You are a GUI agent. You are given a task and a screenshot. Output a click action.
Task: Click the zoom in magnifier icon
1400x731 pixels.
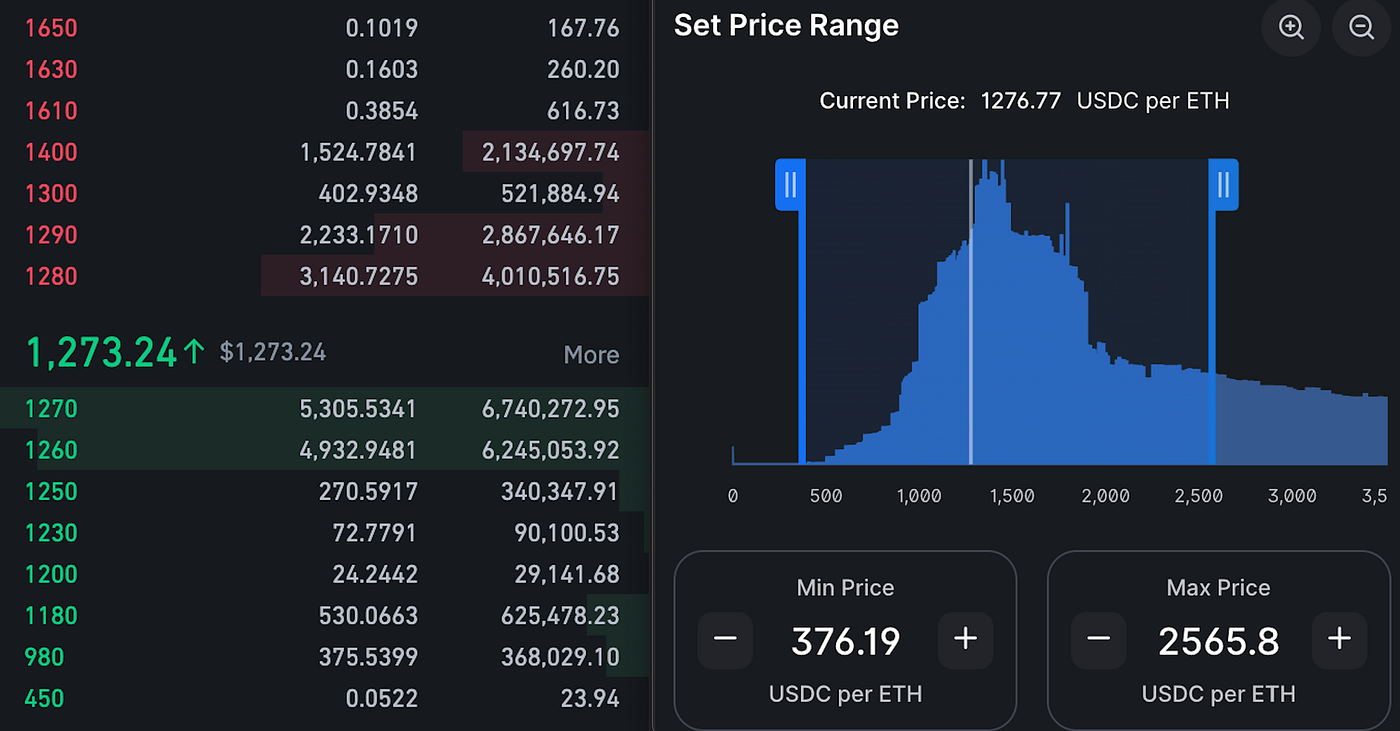click(1290, 28)
